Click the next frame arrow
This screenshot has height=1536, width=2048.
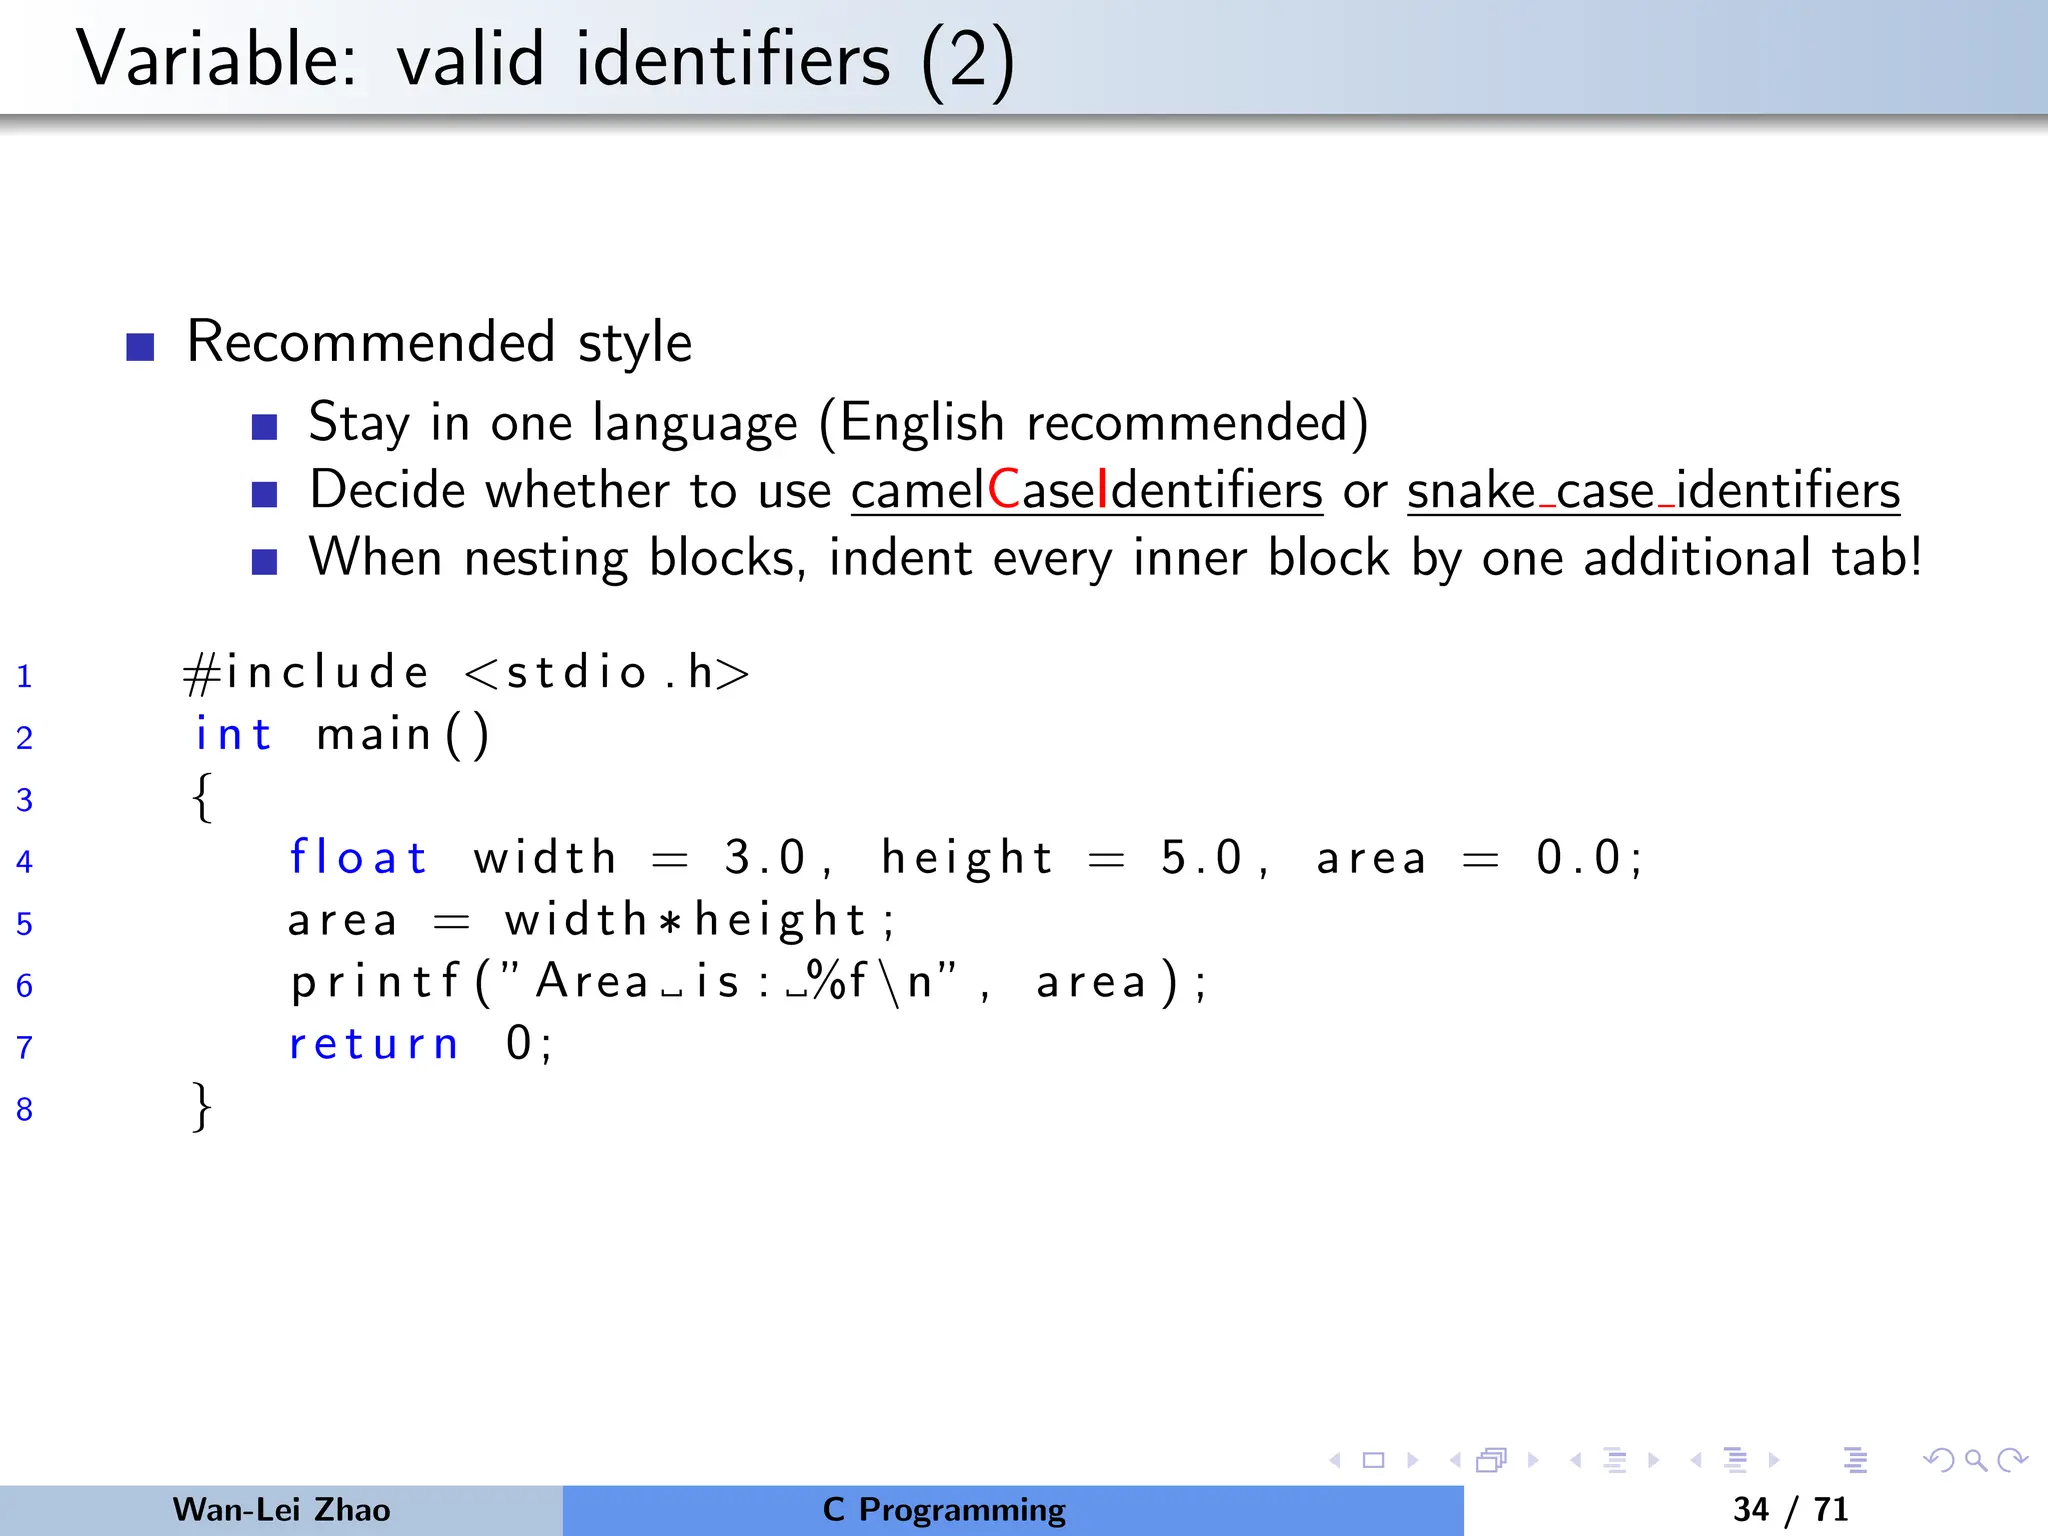[x=1533, y=1460]
